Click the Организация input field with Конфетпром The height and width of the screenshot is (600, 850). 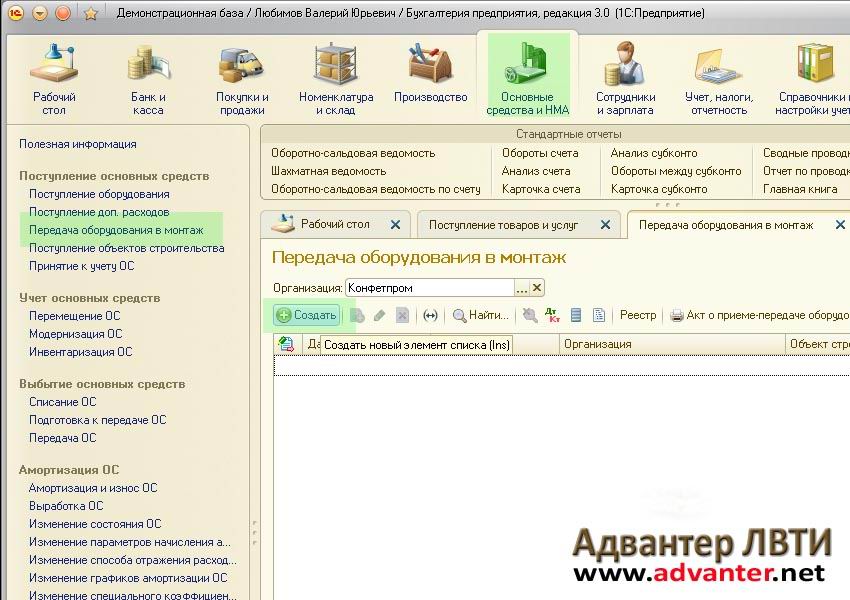(x=430, y=288)
